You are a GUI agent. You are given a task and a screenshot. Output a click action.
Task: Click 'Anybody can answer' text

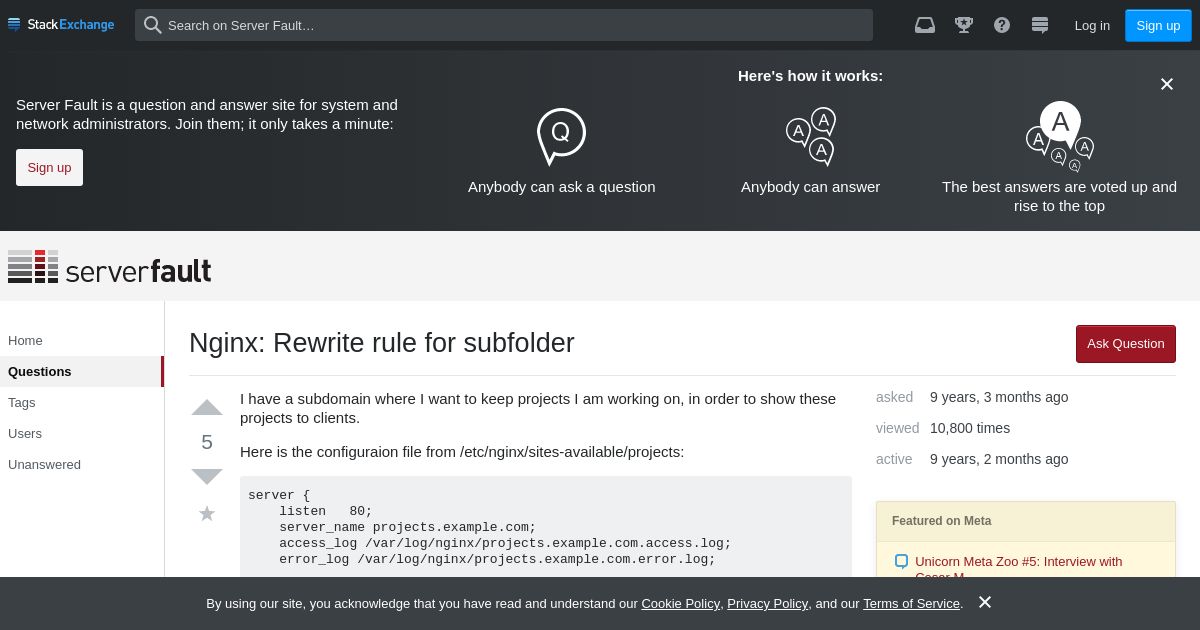(x=811, y=187)
